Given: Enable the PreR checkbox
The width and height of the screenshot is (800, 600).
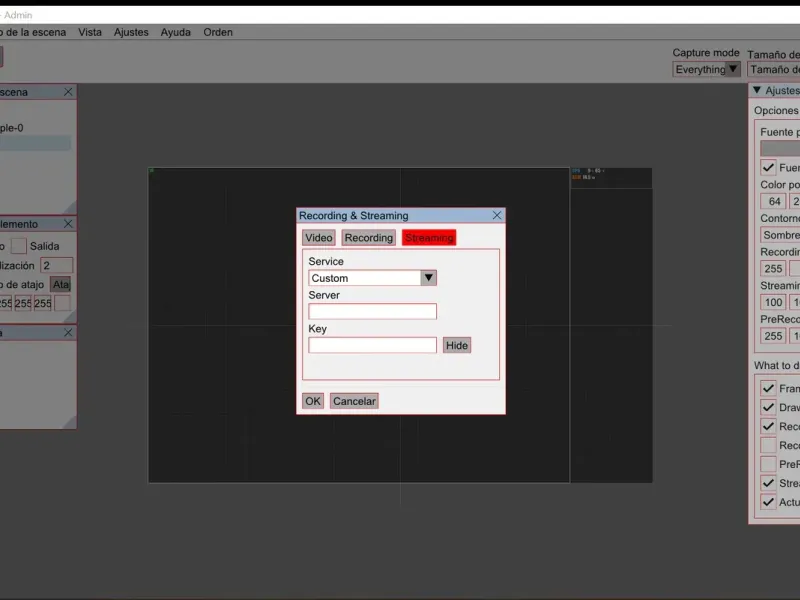Looking at the screenshot, I should (x=768, y=464).
